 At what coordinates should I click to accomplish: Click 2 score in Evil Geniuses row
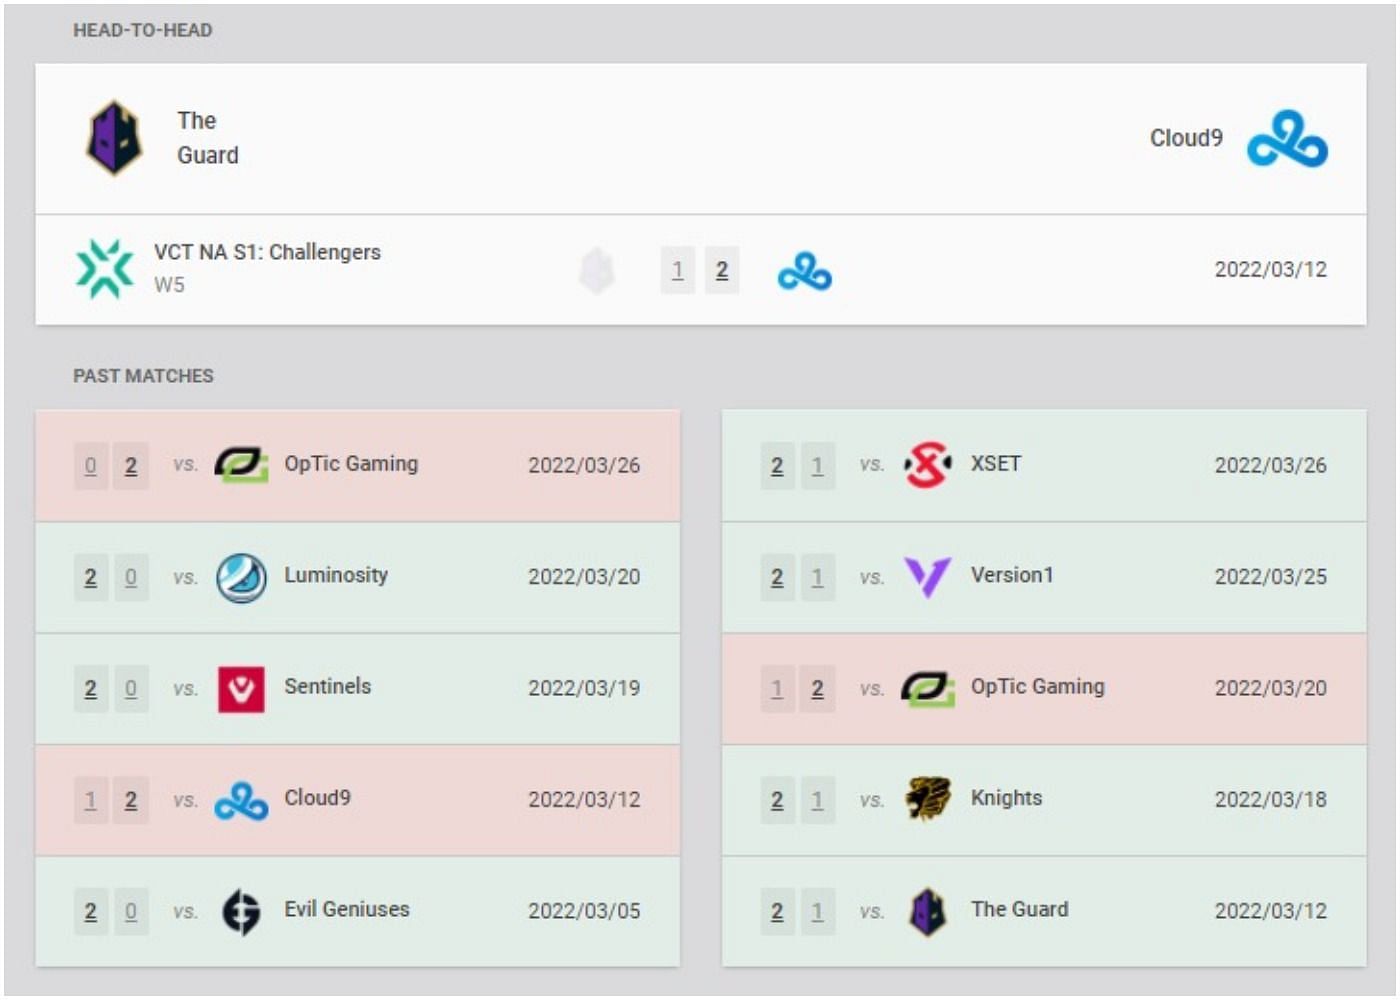point(91,912)
